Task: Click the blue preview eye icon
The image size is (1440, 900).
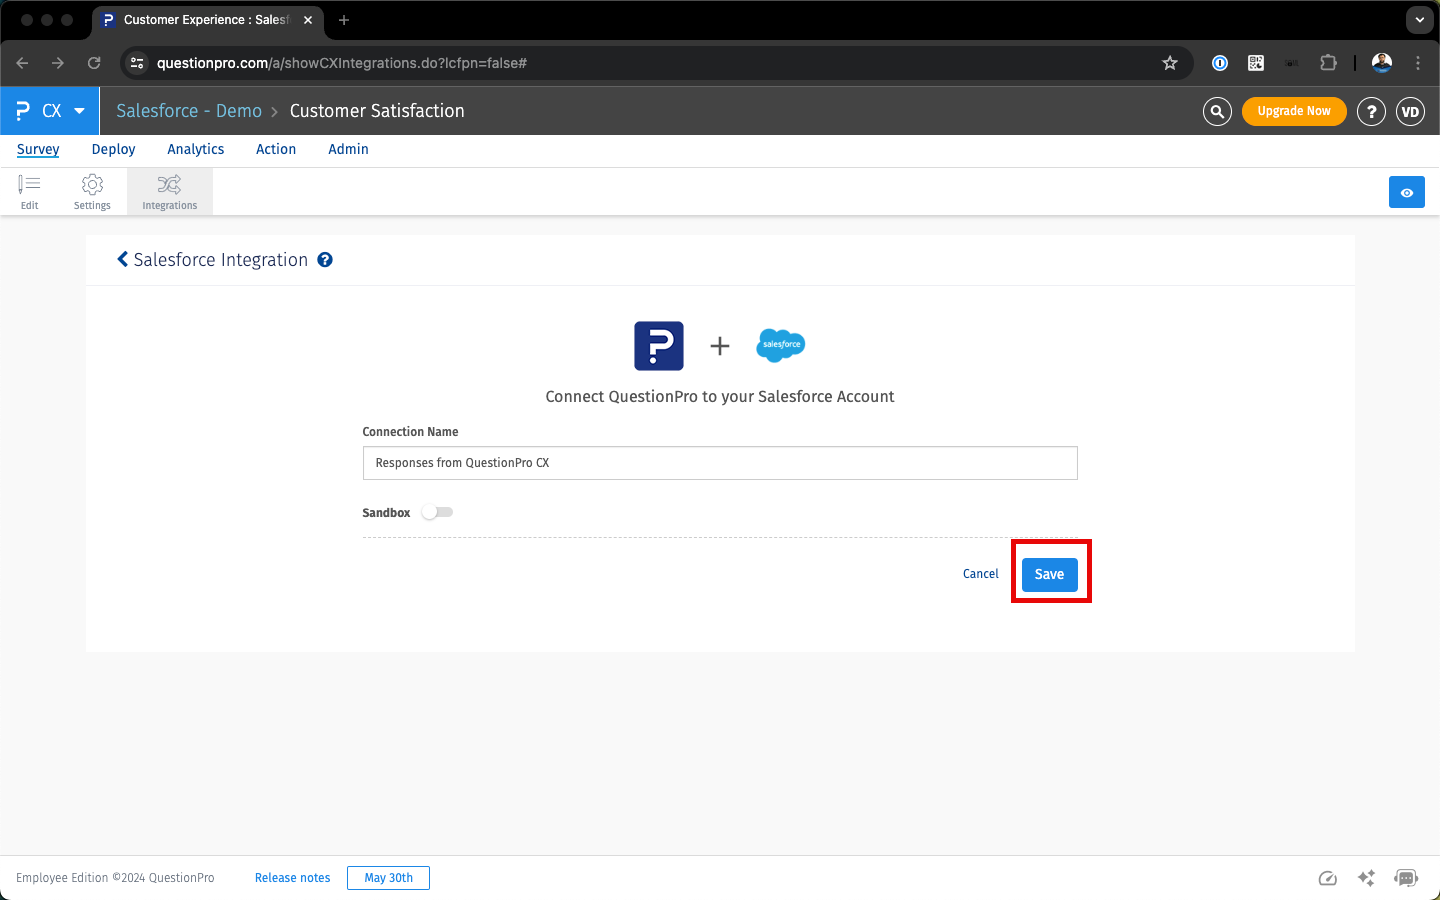Action: point(1406,192)
